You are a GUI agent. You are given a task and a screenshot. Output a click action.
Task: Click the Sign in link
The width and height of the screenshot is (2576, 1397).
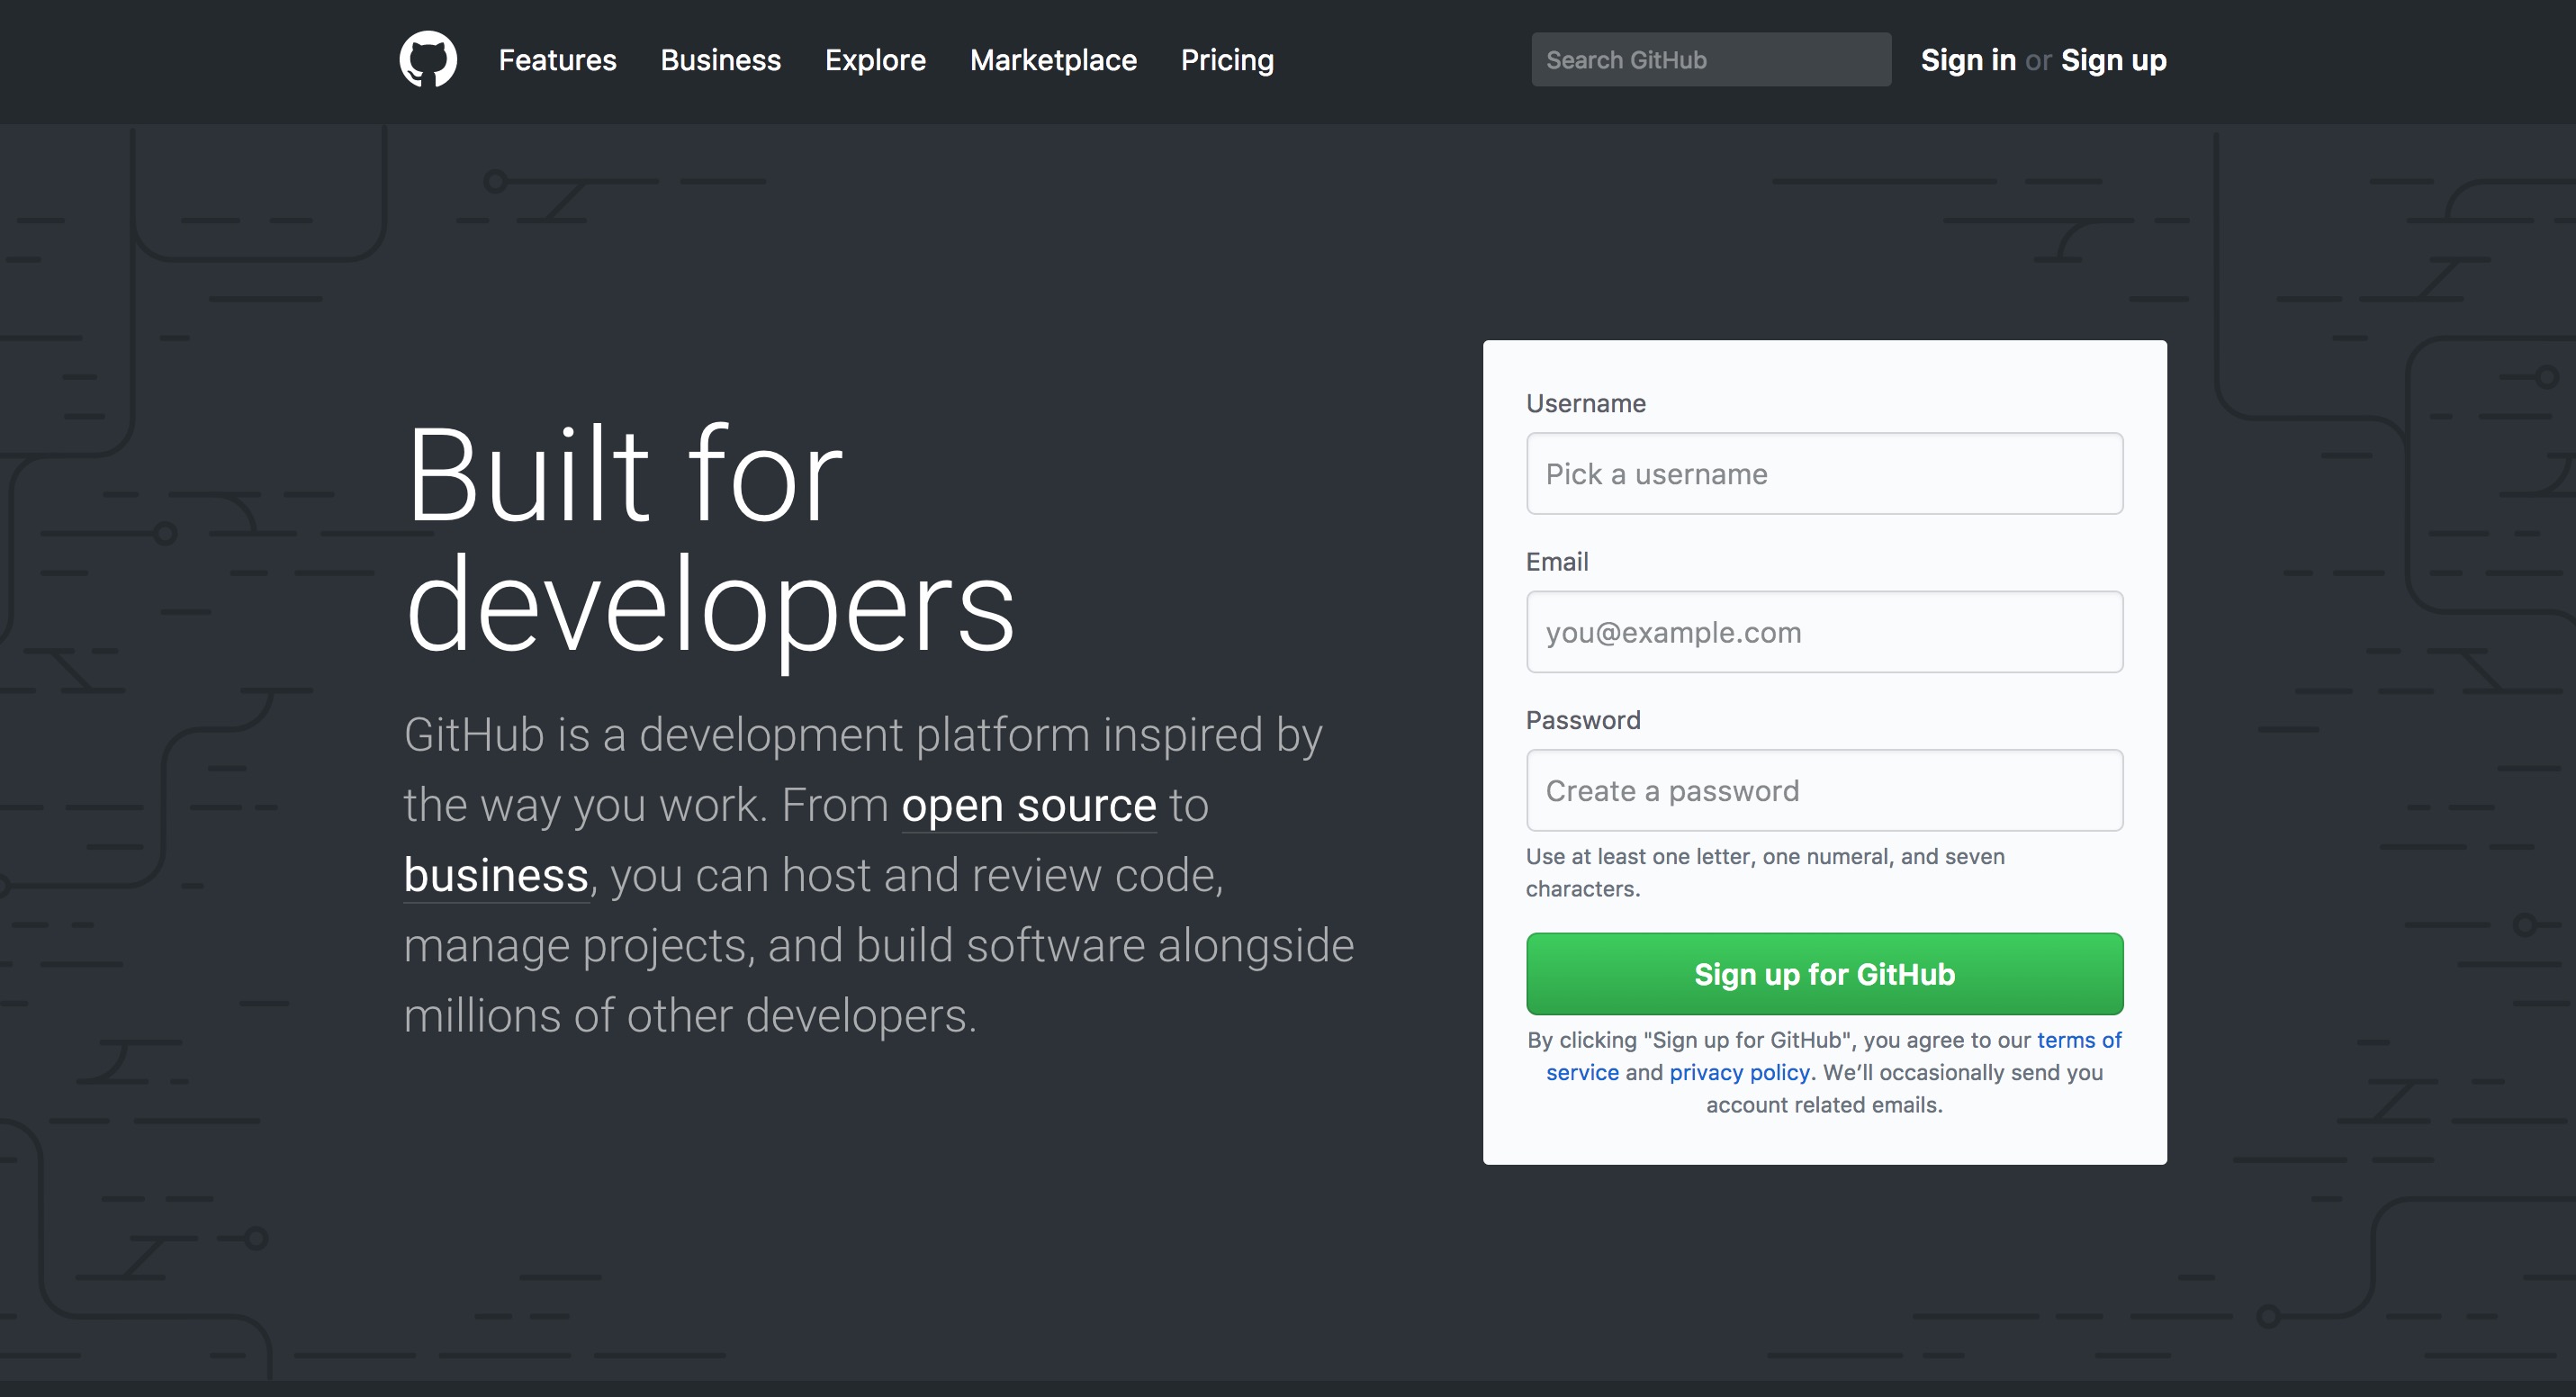click(x=1967, y=60)
